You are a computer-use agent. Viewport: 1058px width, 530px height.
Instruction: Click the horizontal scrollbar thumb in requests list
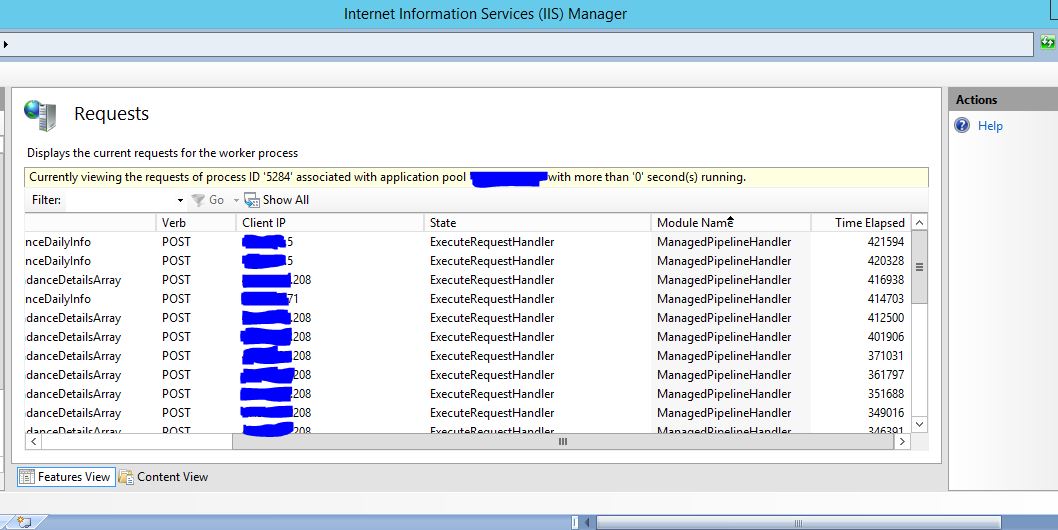coord(562,441)
